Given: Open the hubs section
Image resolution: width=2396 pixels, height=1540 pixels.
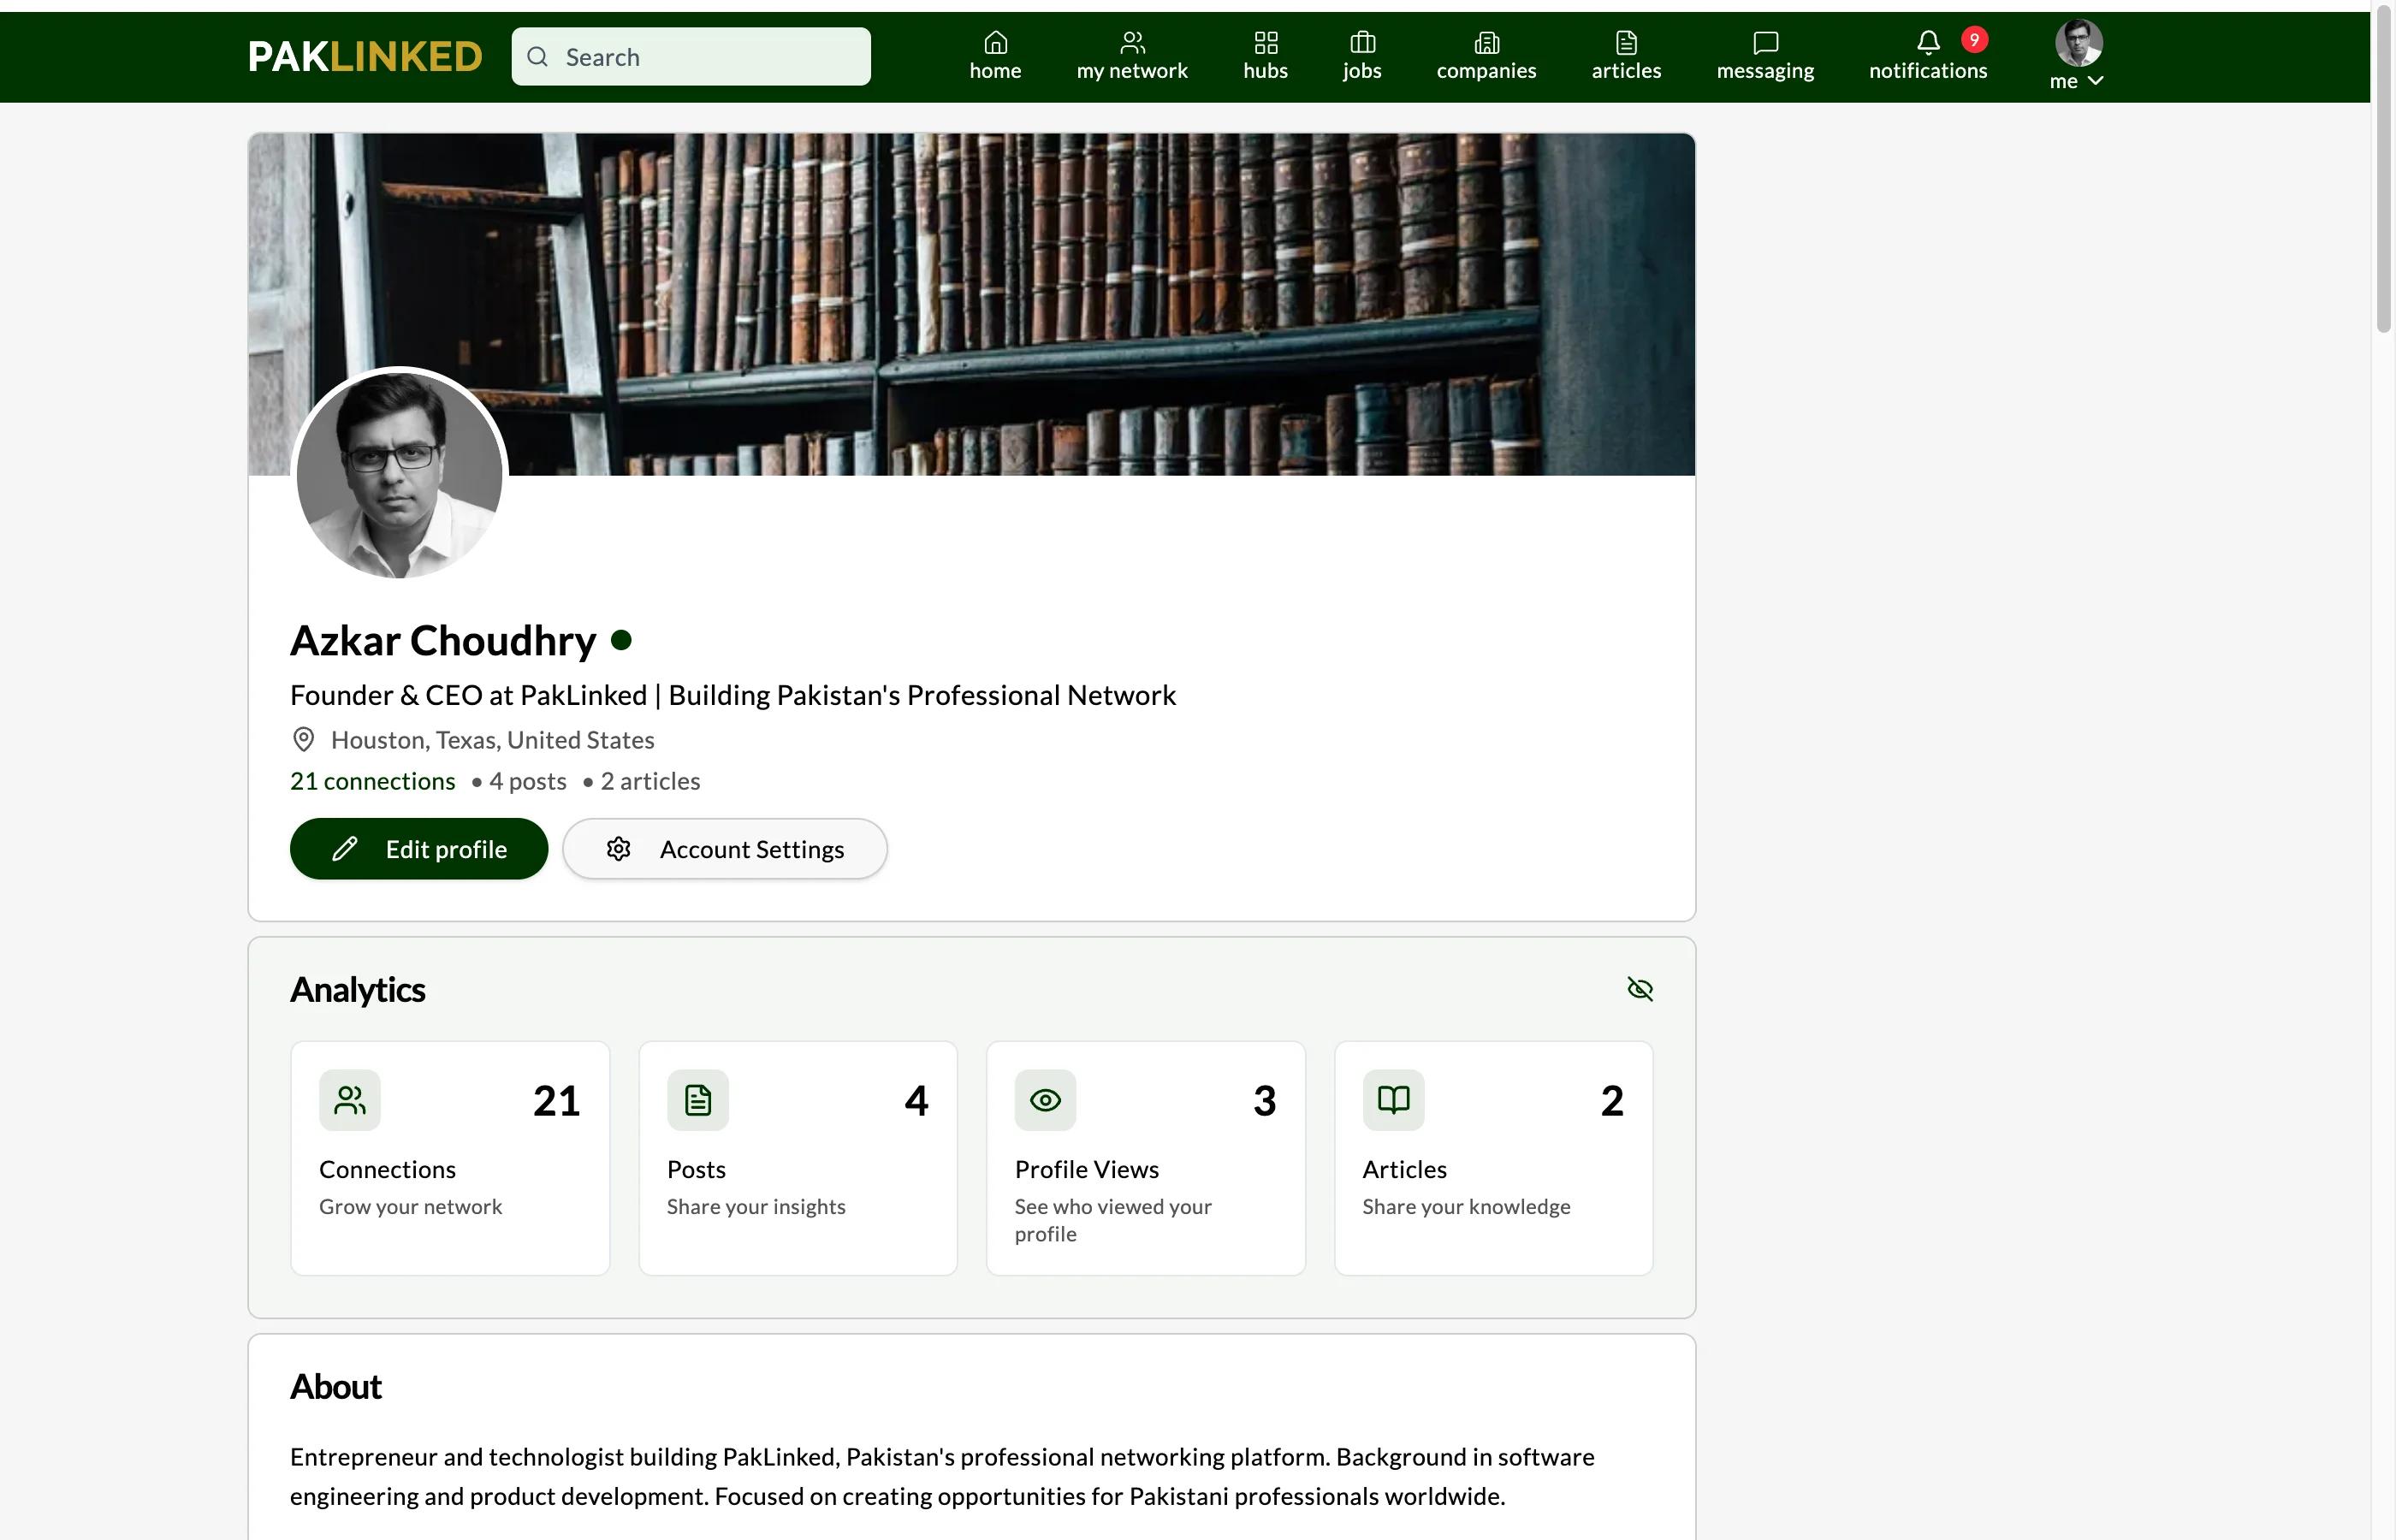Looking at the screenshot, I should 1264,56.
